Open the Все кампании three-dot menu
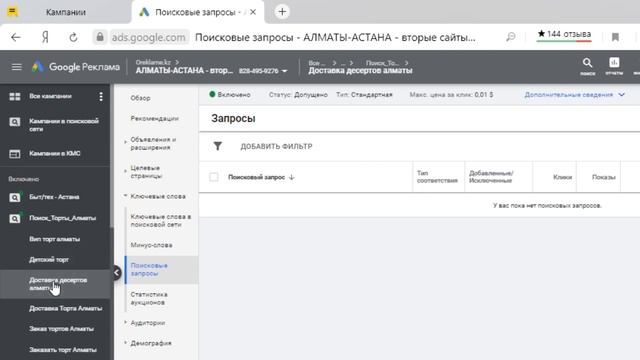The width and height of the screenshot is (640, 360). pyautogui.click(x=101, y=96)
